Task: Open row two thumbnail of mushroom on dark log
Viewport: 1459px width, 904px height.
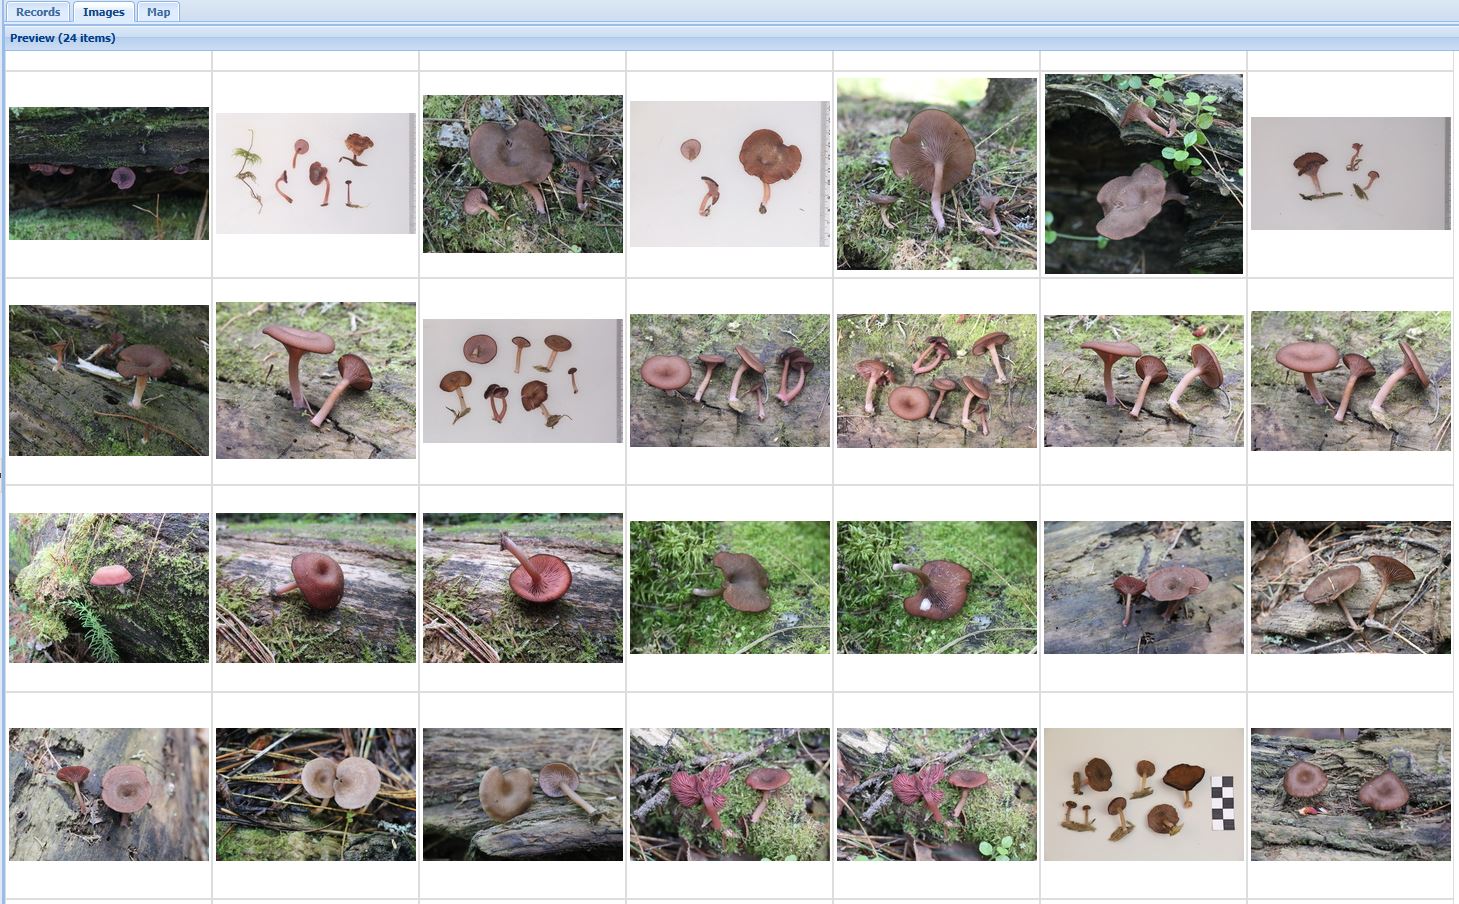Action: [x=109, y=380]
